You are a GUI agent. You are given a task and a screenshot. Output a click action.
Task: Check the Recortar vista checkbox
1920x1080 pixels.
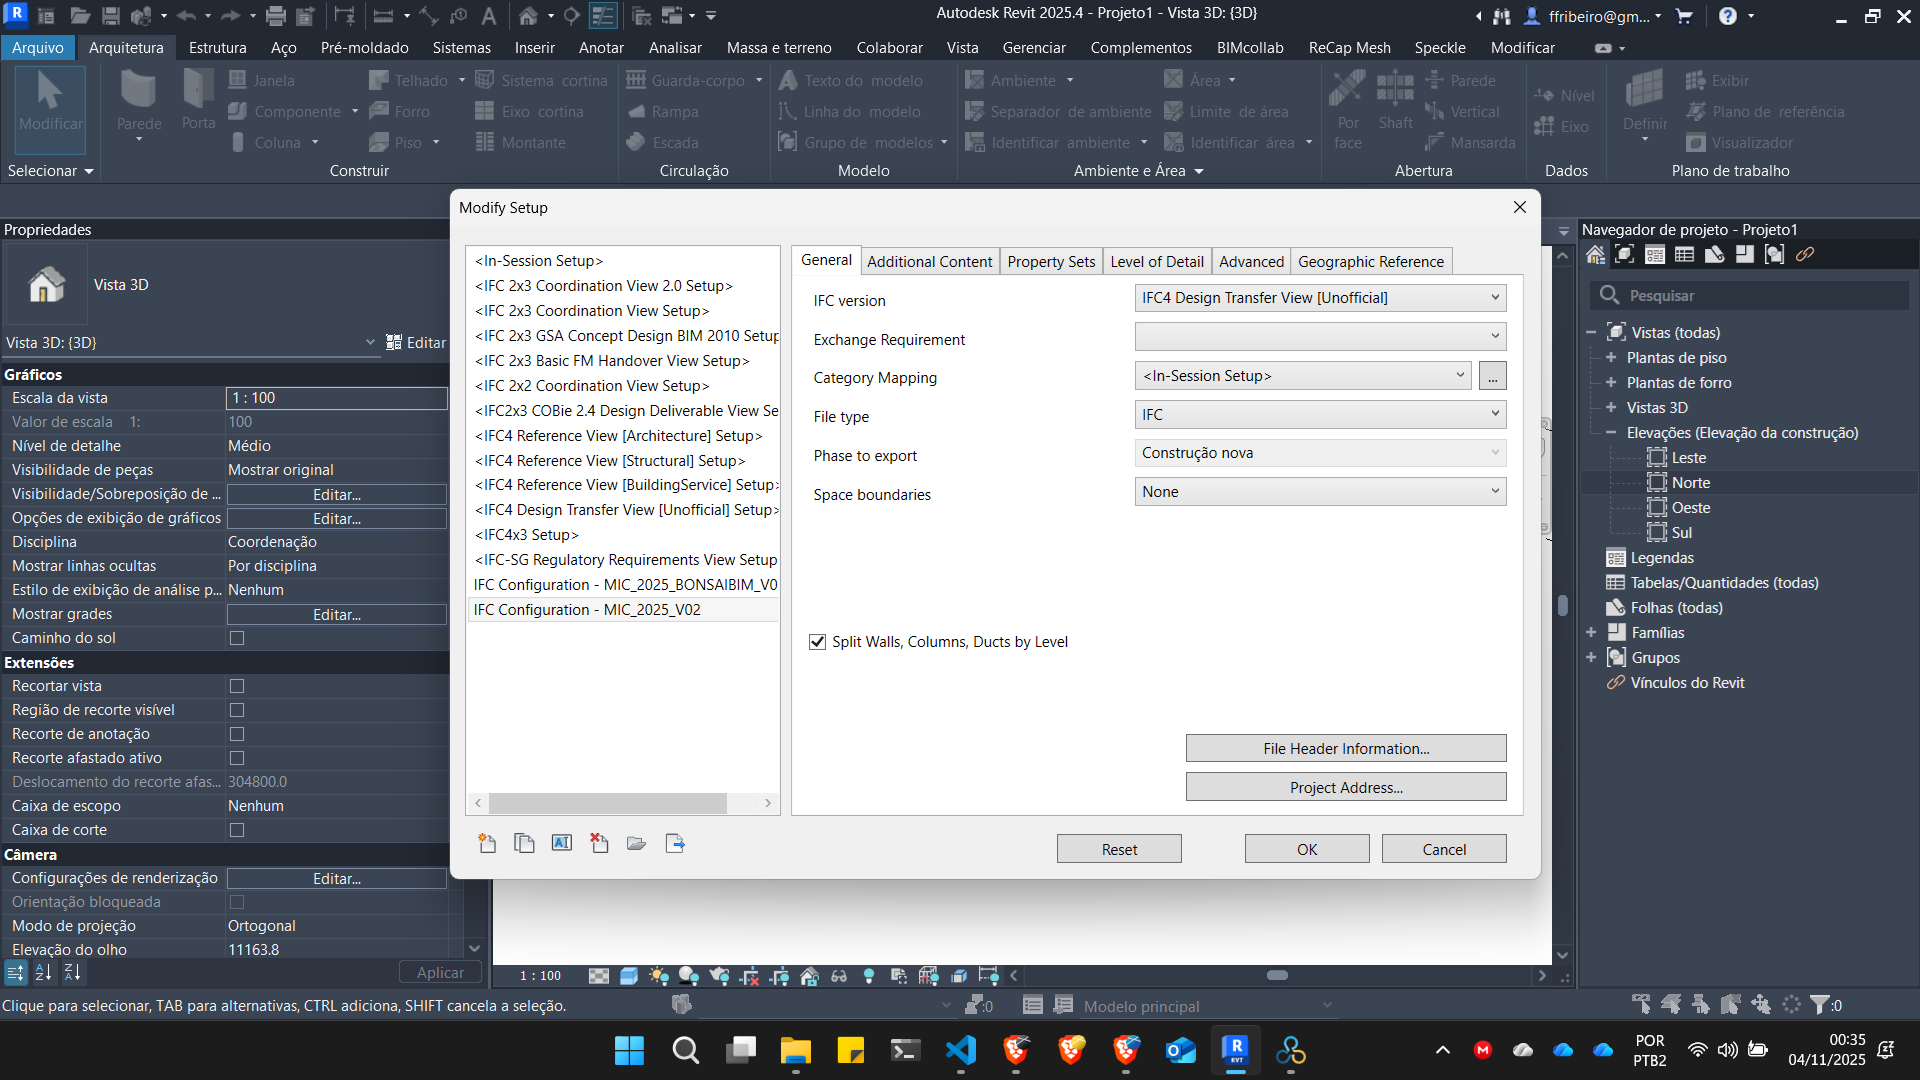[x=237, y=686]
